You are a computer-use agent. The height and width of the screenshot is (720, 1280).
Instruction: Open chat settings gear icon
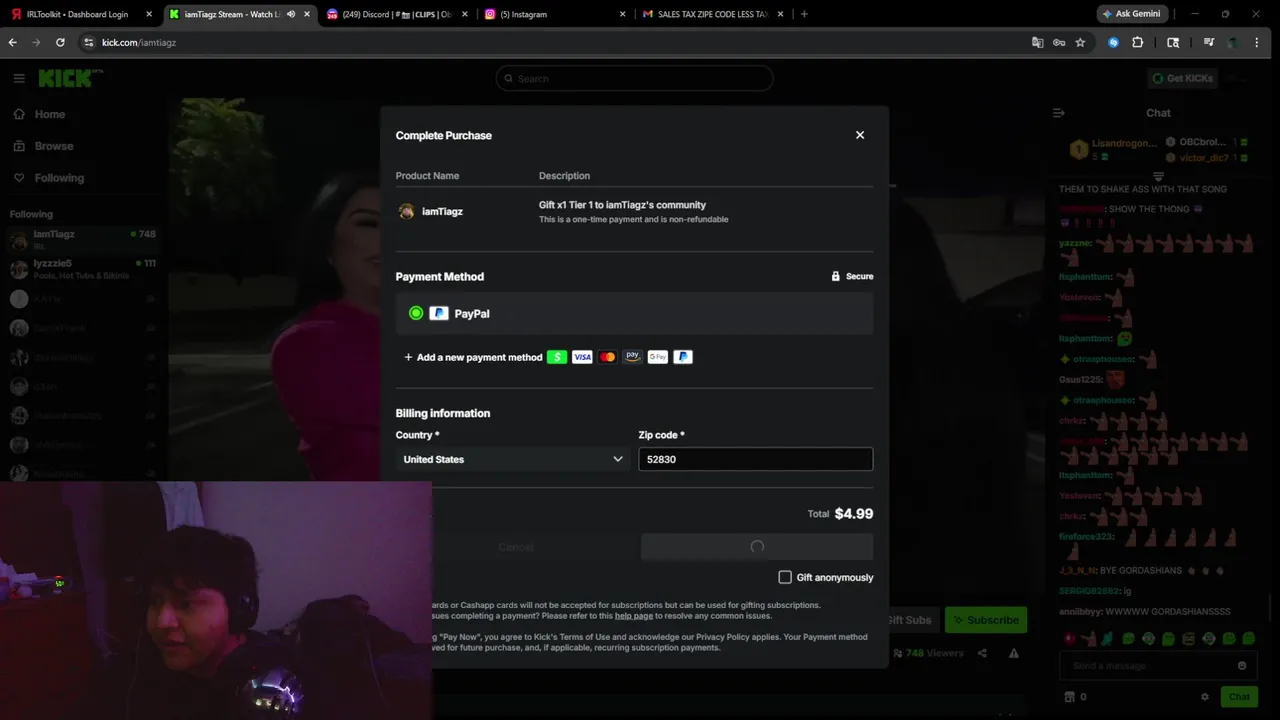[1205, 697]
